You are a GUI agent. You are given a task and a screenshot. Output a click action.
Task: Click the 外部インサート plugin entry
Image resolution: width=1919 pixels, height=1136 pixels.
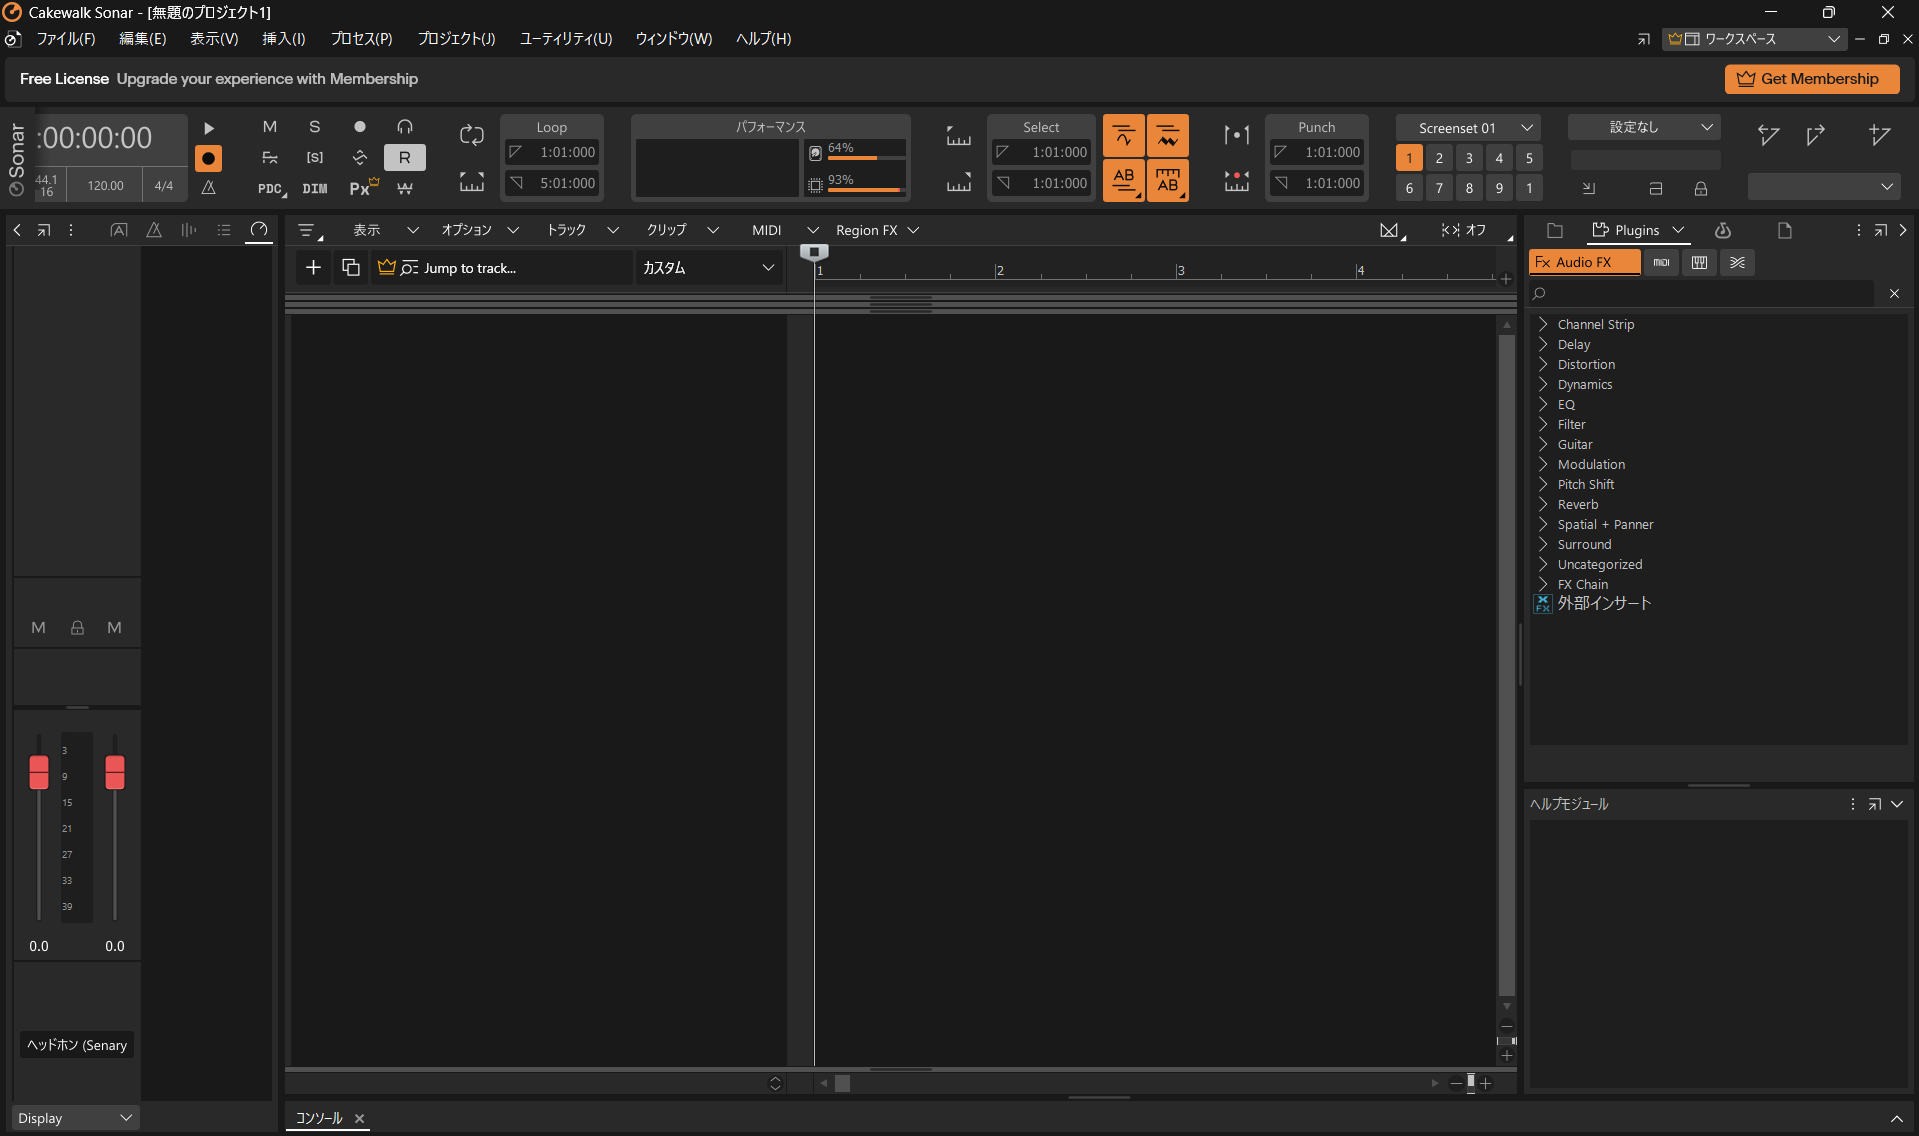[1604, 603]
